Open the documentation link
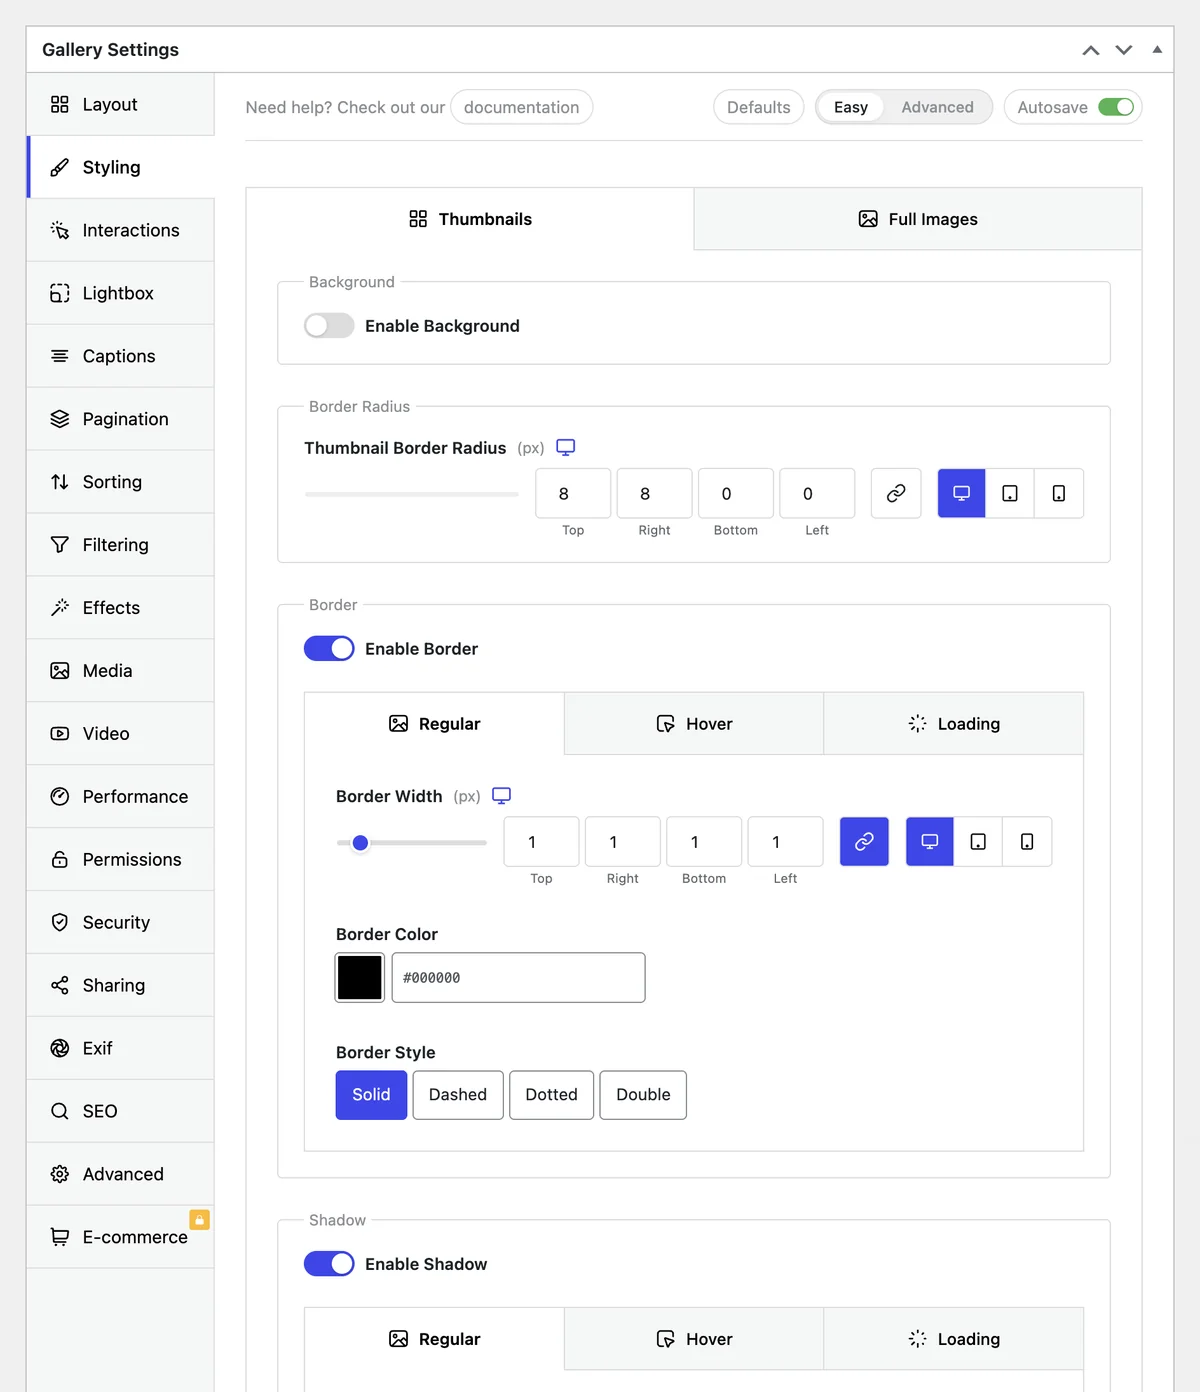The height and width of the screenshot is (1392, 1200). tap(522, 107)
